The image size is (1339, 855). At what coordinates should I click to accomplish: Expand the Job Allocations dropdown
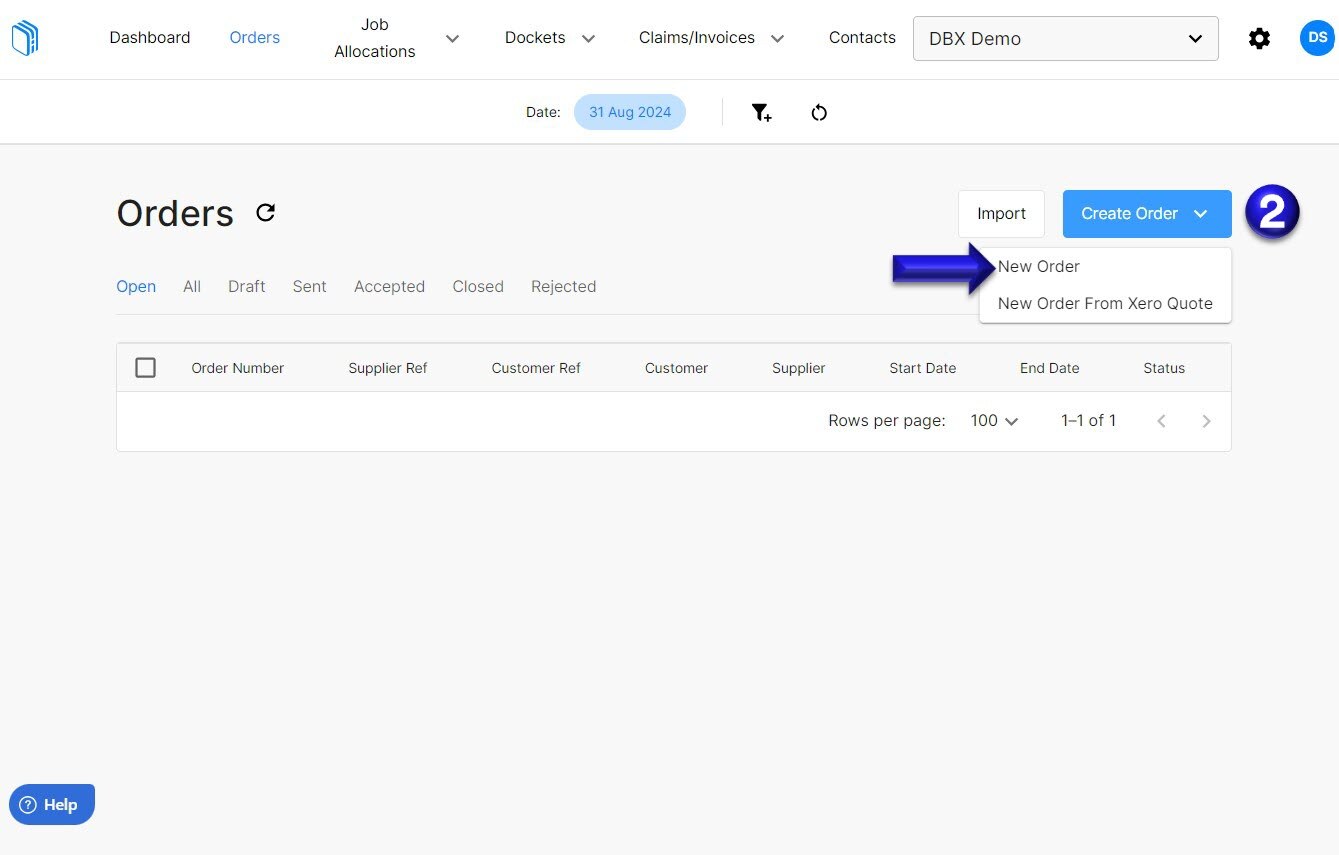coord(452,38)
